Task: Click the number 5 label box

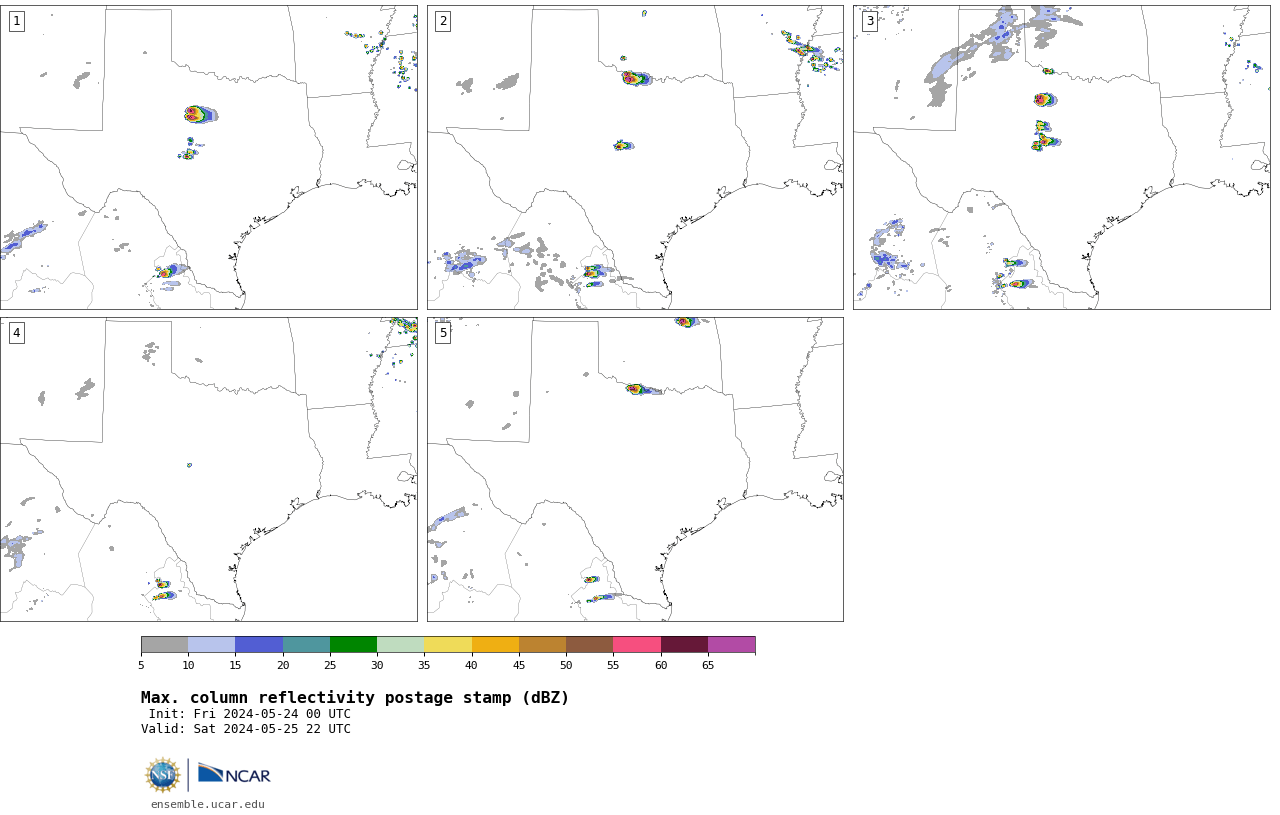Action: click(443, 333)
